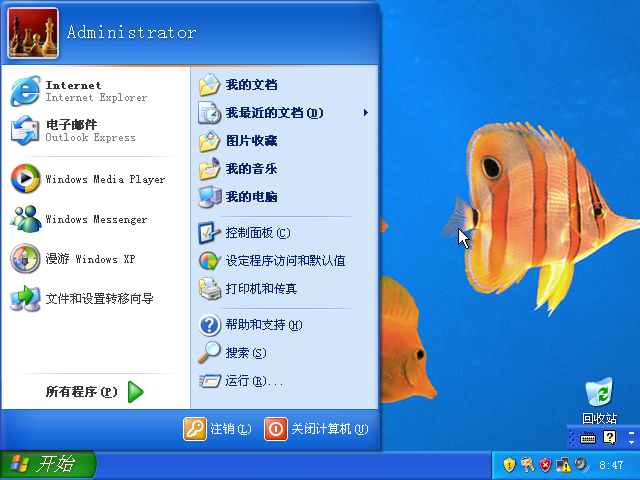The height and width of the screenshot is (480, 640).
Task: Open 控制面板 control panel icon
Action: [x=210, y=233]
